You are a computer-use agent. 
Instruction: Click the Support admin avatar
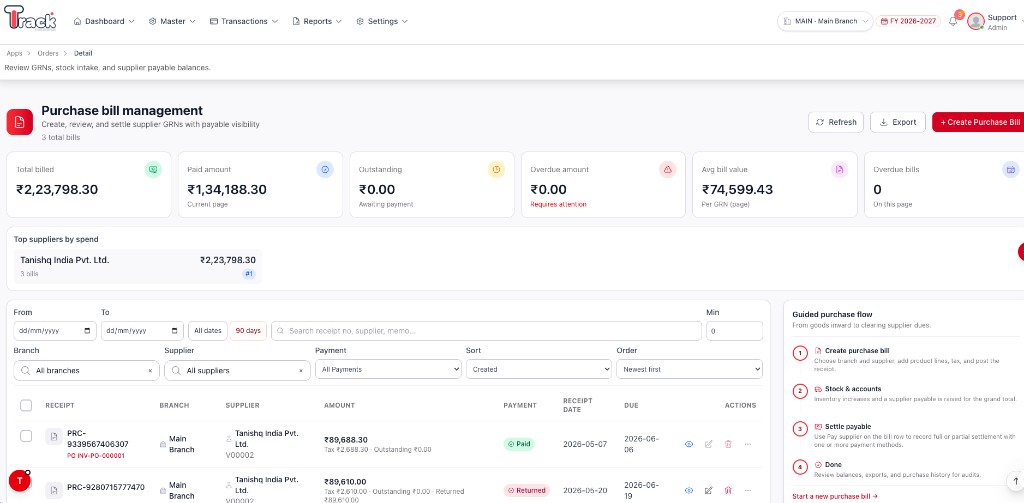pos(976,22)
